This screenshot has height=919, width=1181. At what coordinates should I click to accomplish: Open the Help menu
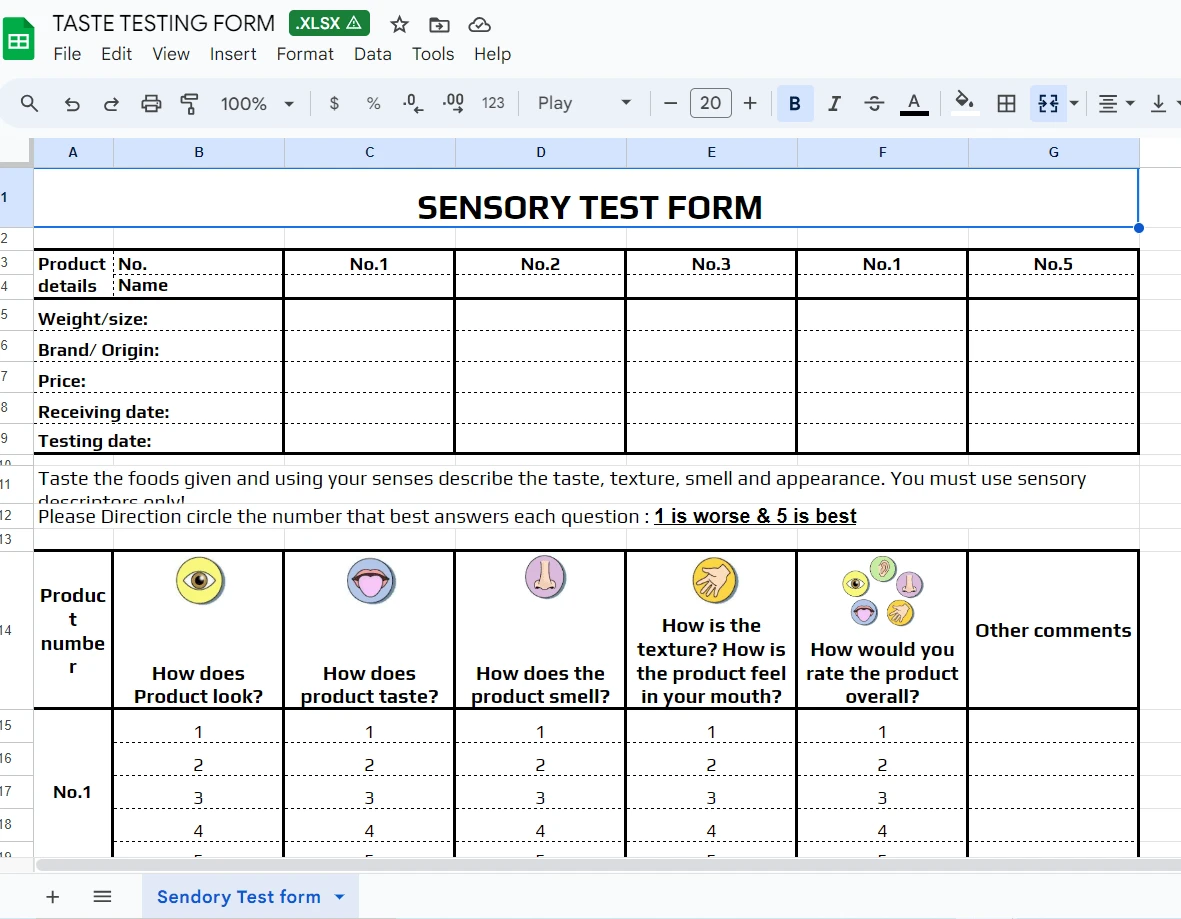tap(492, 54)
